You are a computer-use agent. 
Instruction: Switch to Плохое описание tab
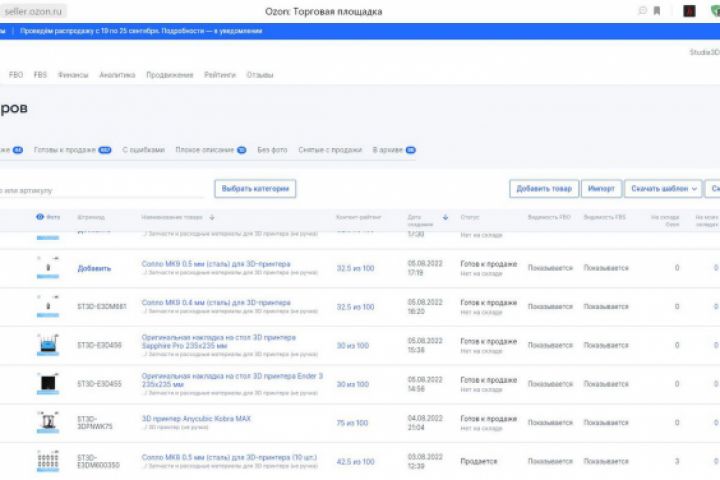[211, 150]
